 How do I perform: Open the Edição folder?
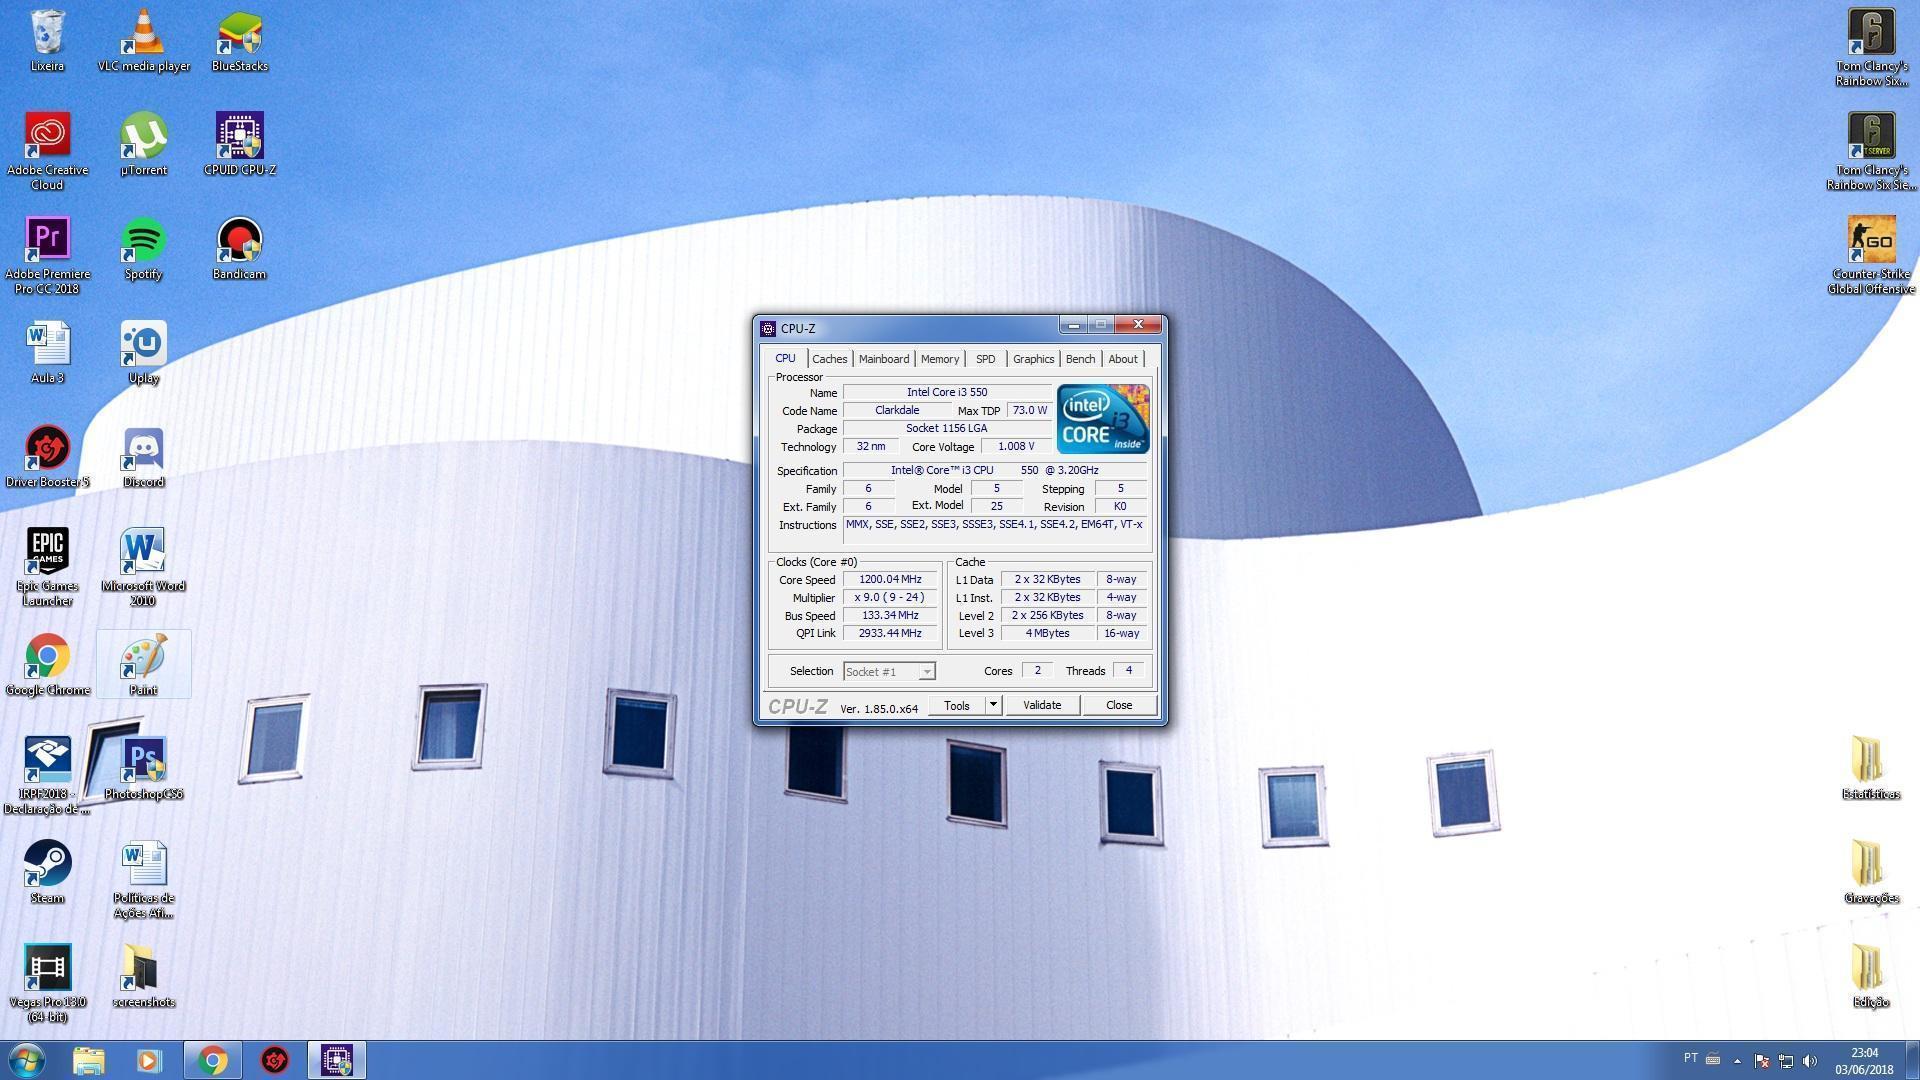tap(1871, 976)
